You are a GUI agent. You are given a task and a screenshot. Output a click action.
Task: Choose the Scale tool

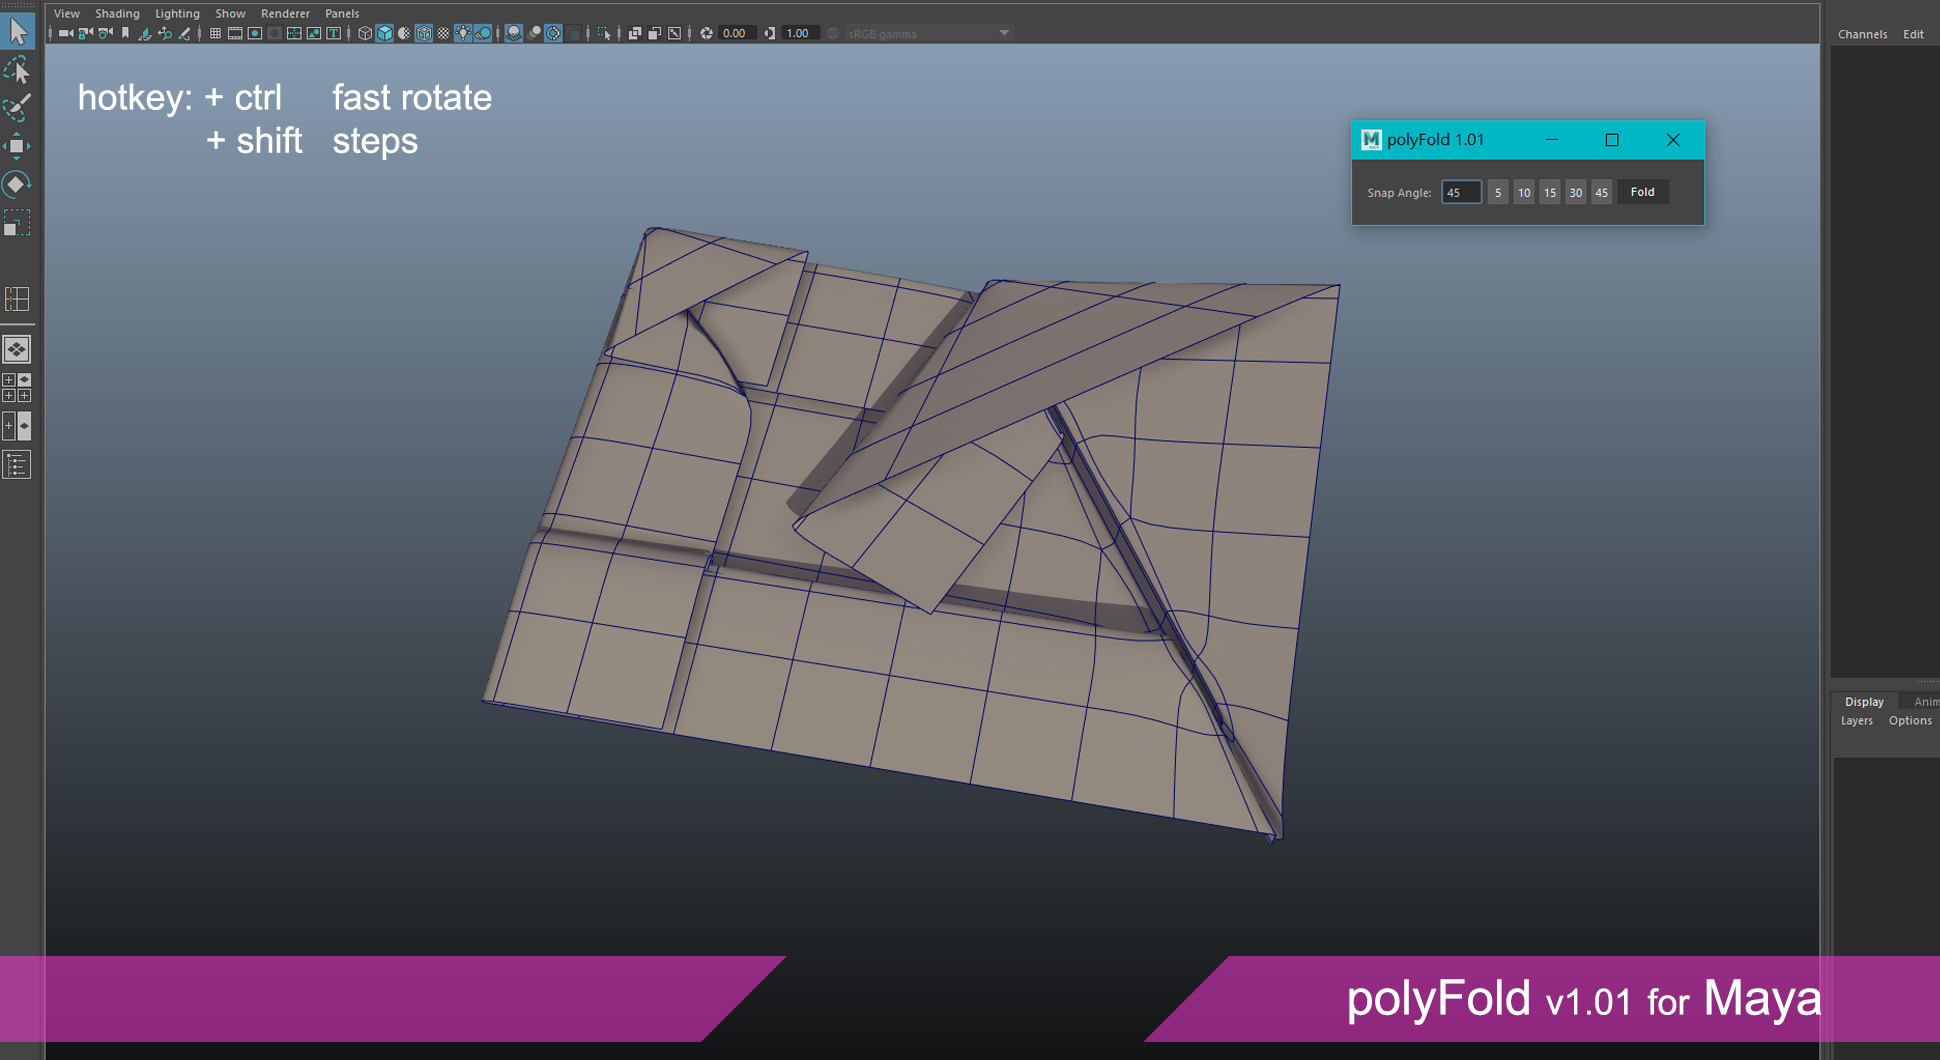(17, 222)
